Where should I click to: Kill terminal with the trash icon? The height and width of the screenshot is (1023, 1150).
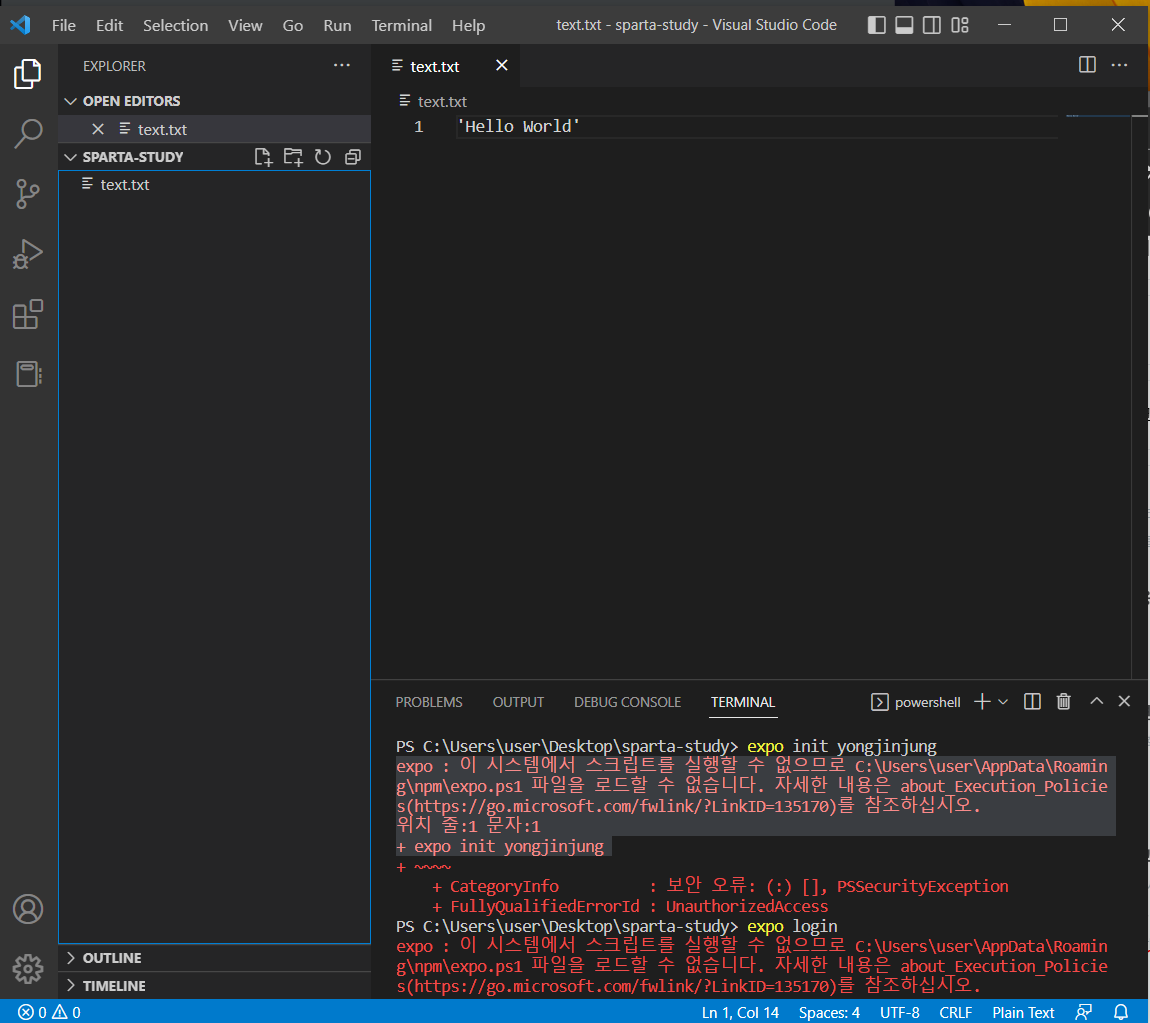pyautogui.click(x=1063, y=702)
